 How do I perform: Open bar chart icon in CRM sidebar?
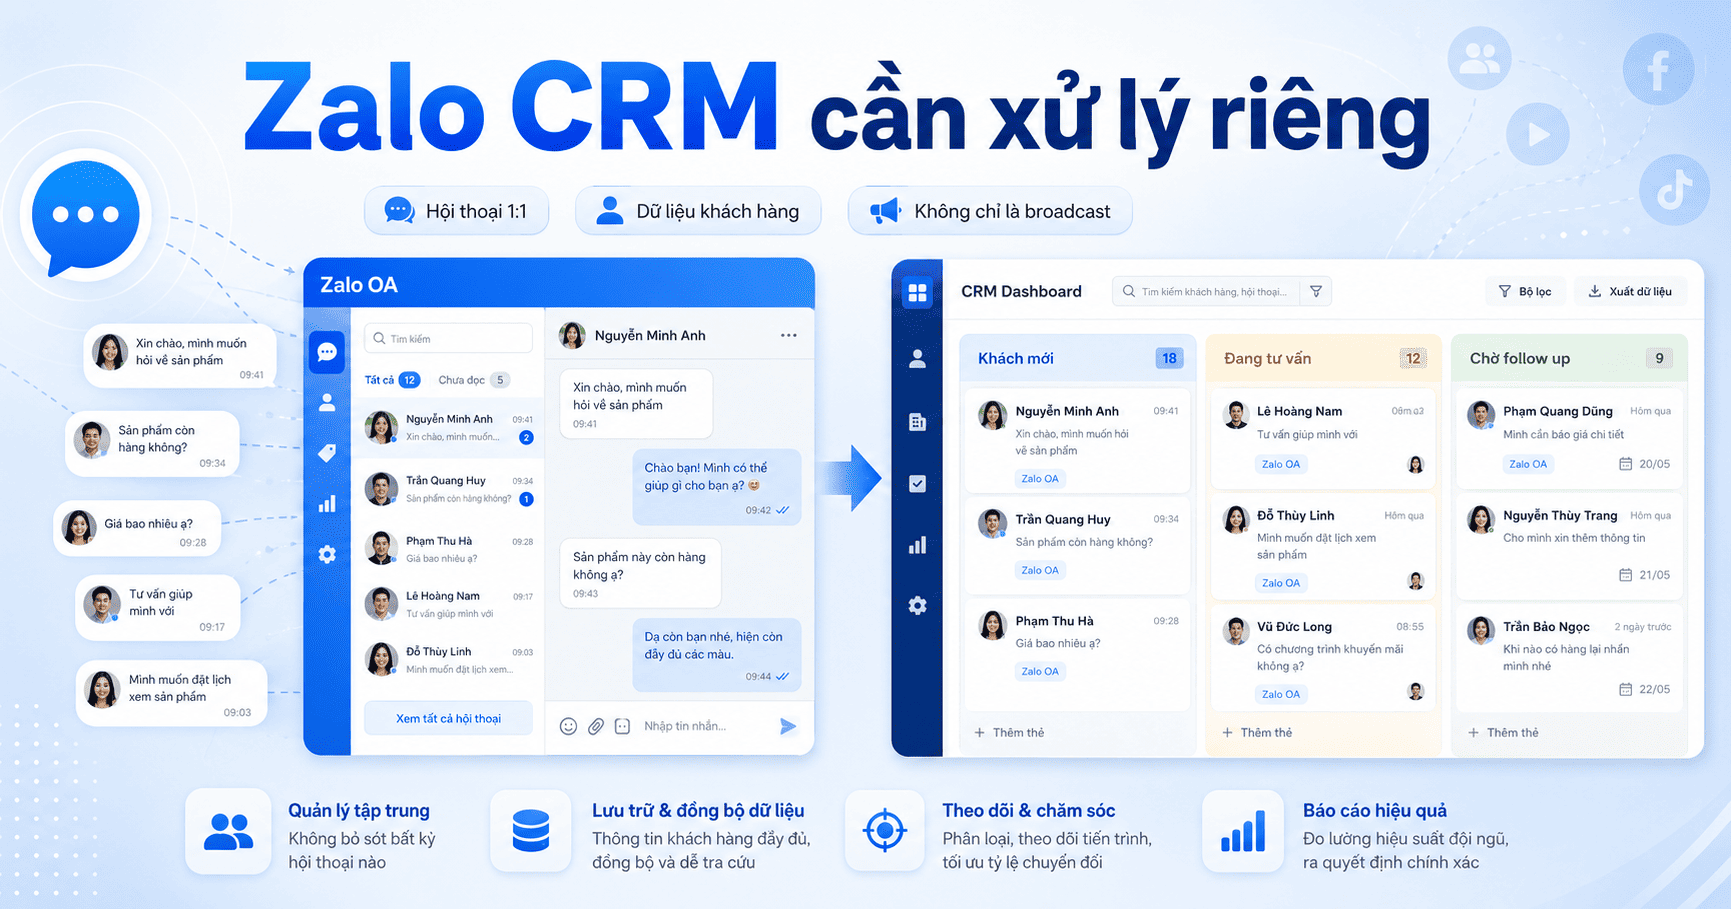pos(917,545)
